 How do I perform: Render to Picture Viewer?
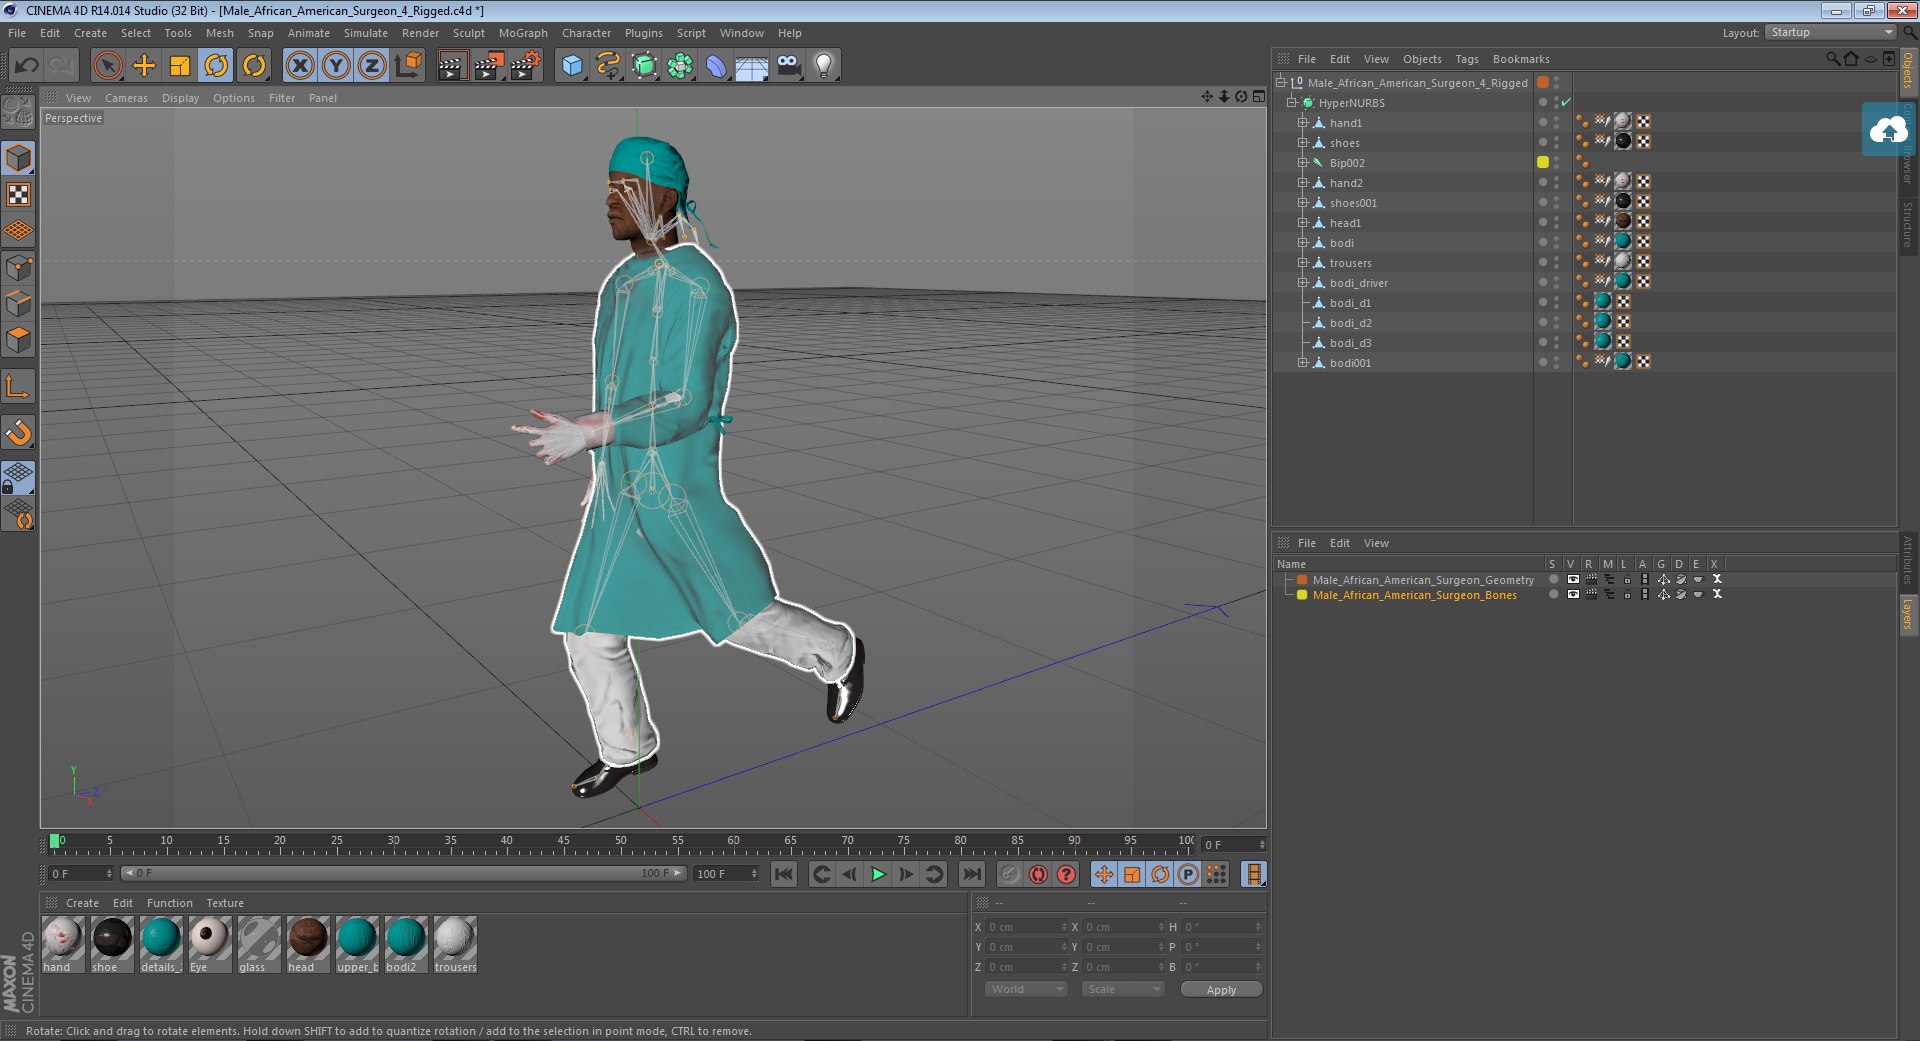pos(489,66)
